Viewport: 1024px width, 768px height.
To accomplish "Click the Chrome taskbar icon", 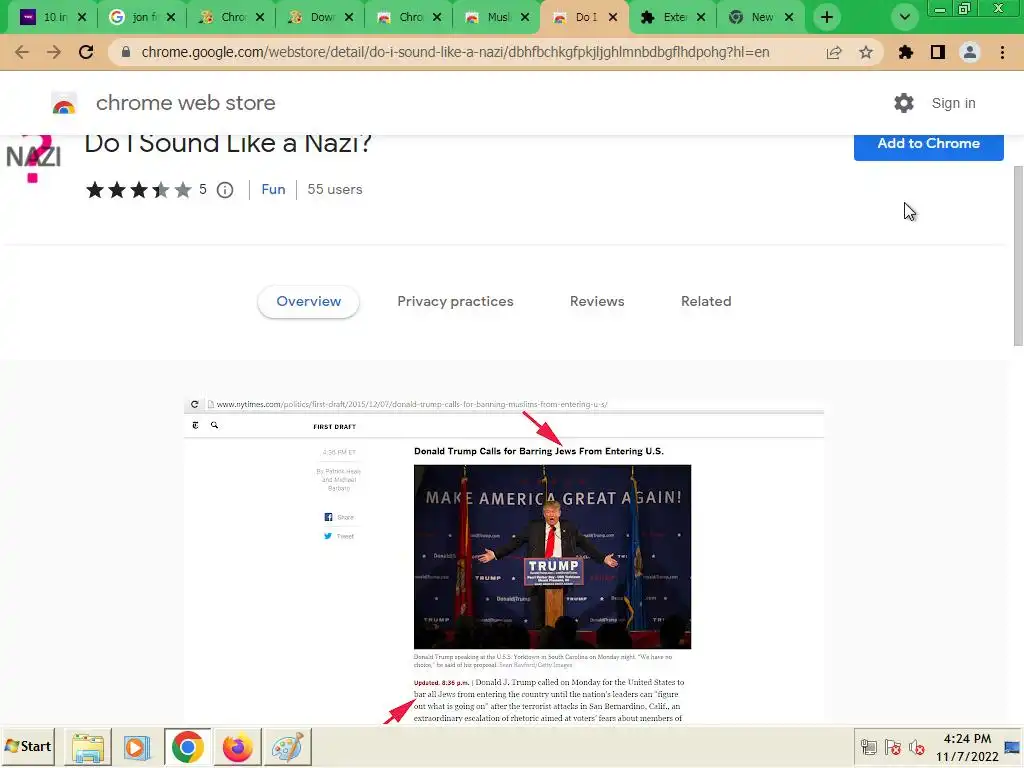I will (187, 747).
